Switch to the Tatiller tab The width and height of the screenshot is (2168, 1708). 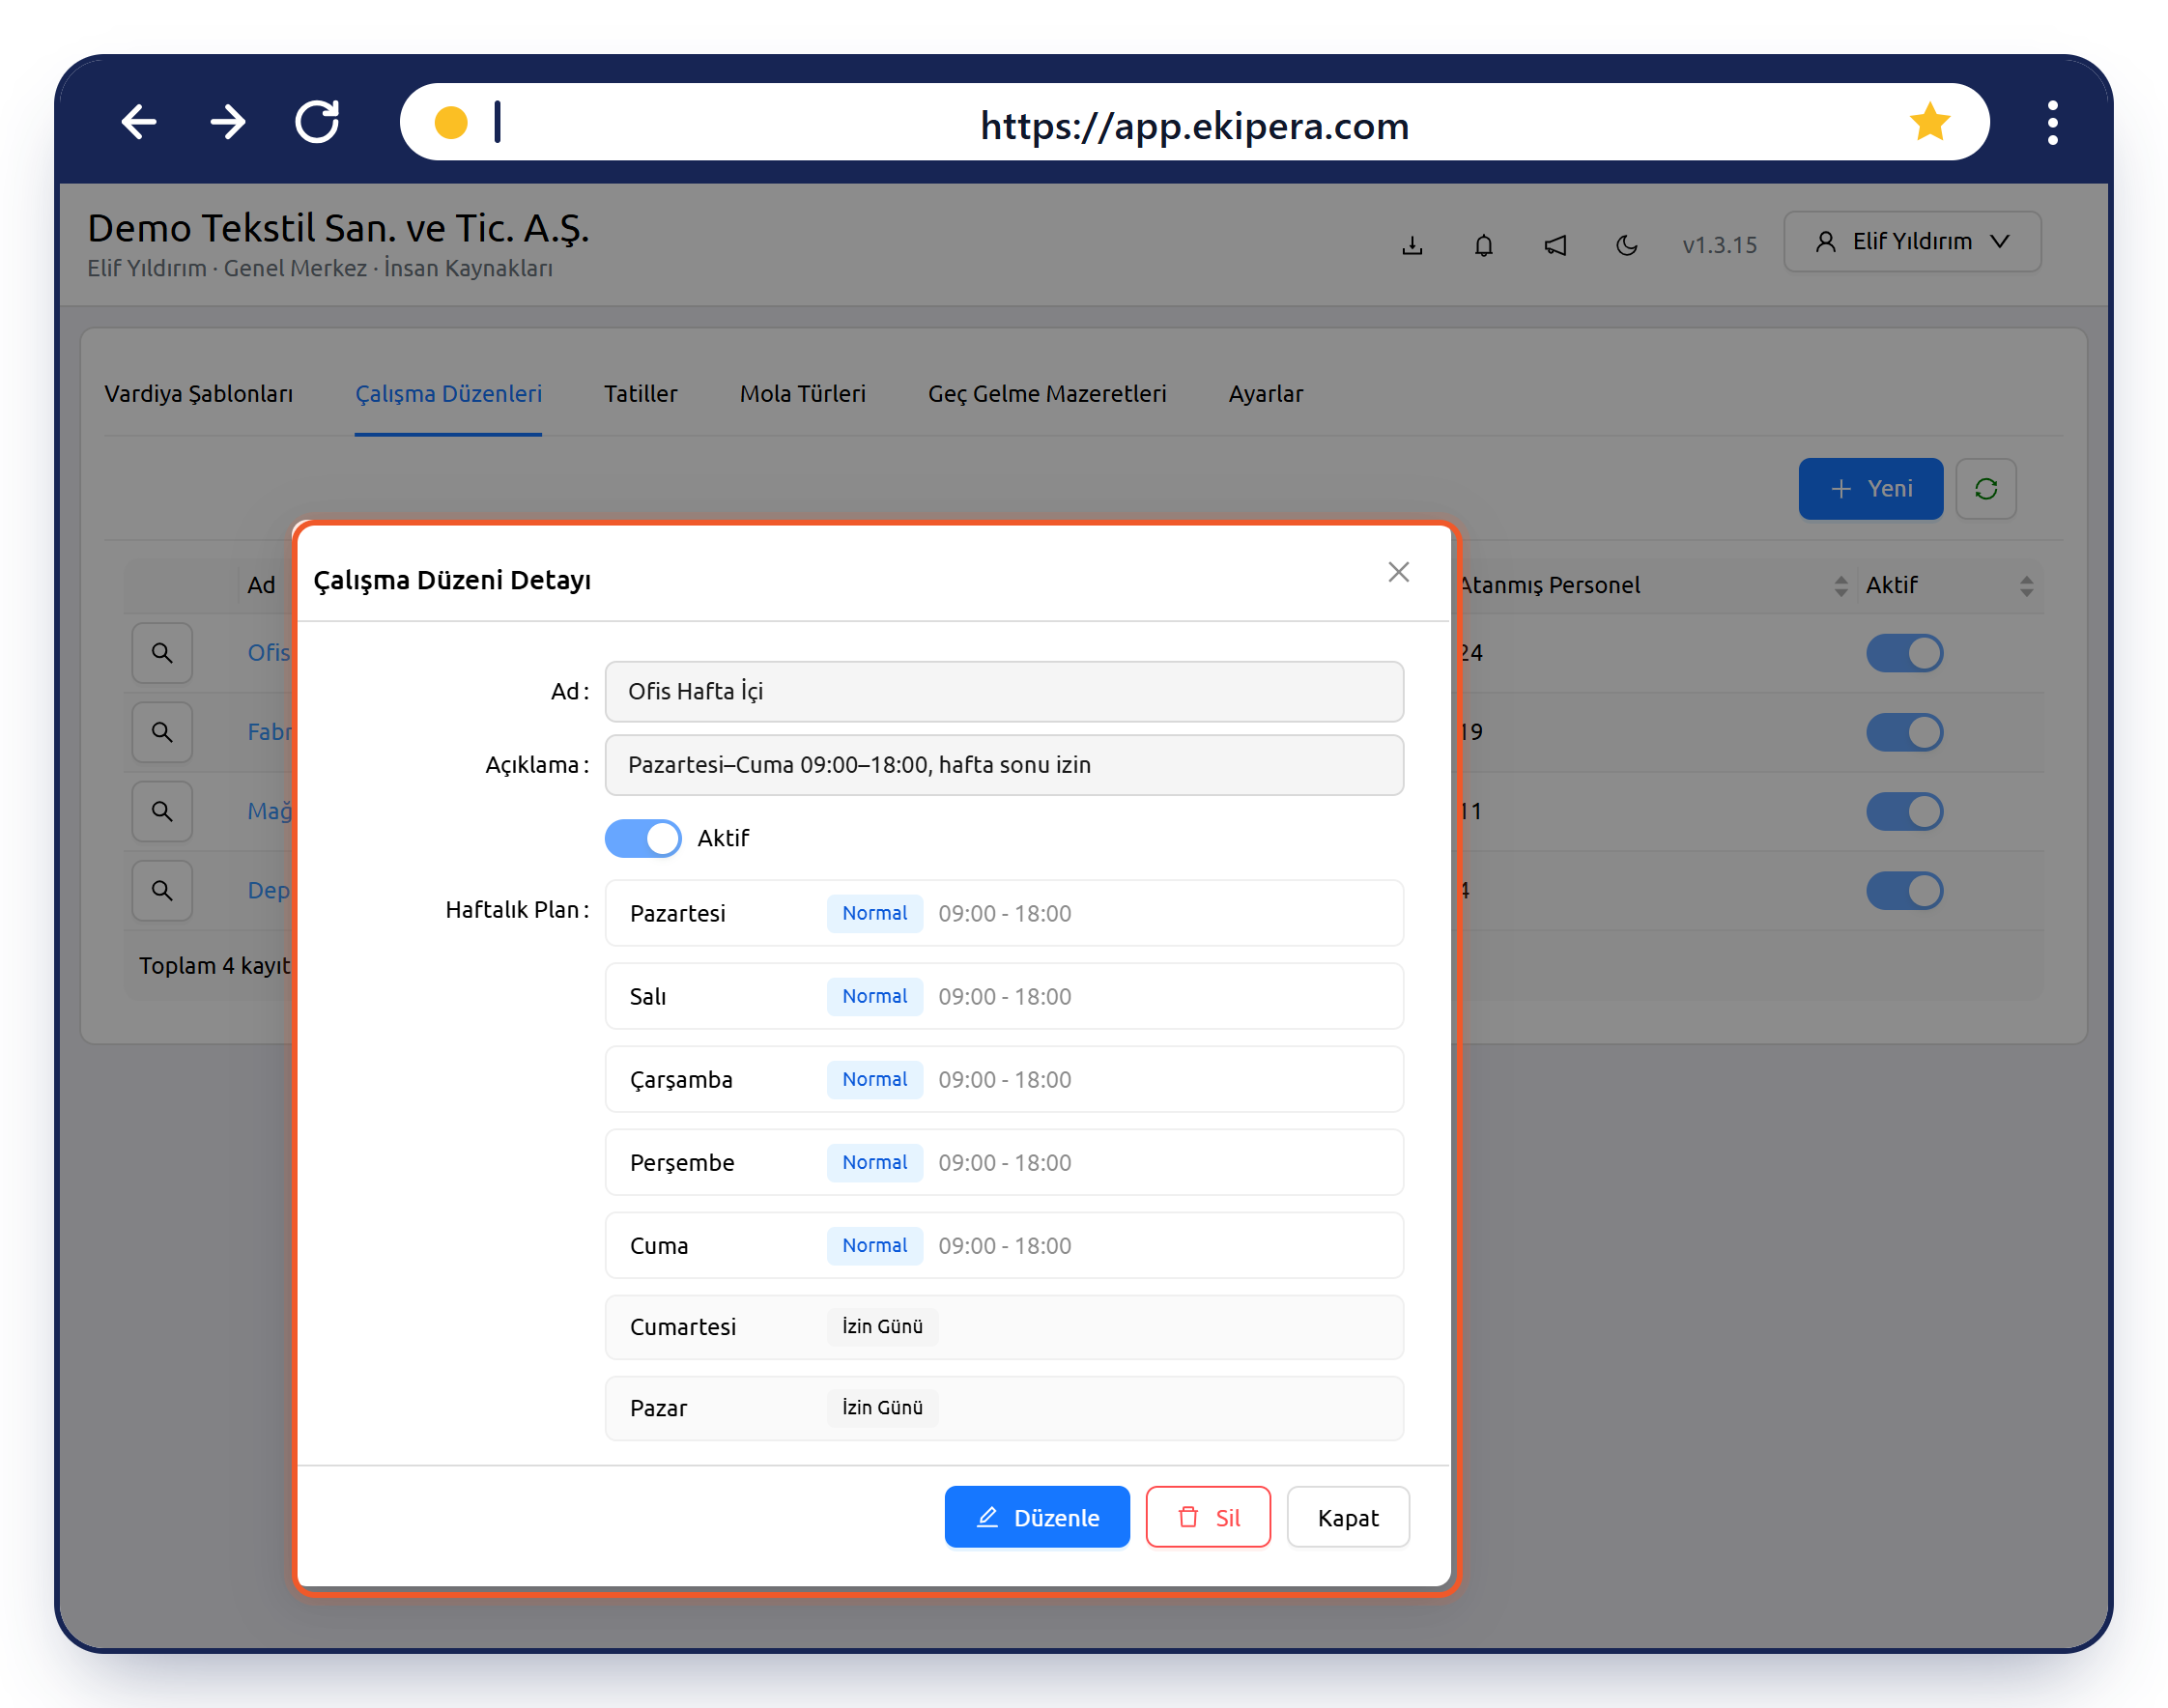[640, 394]
